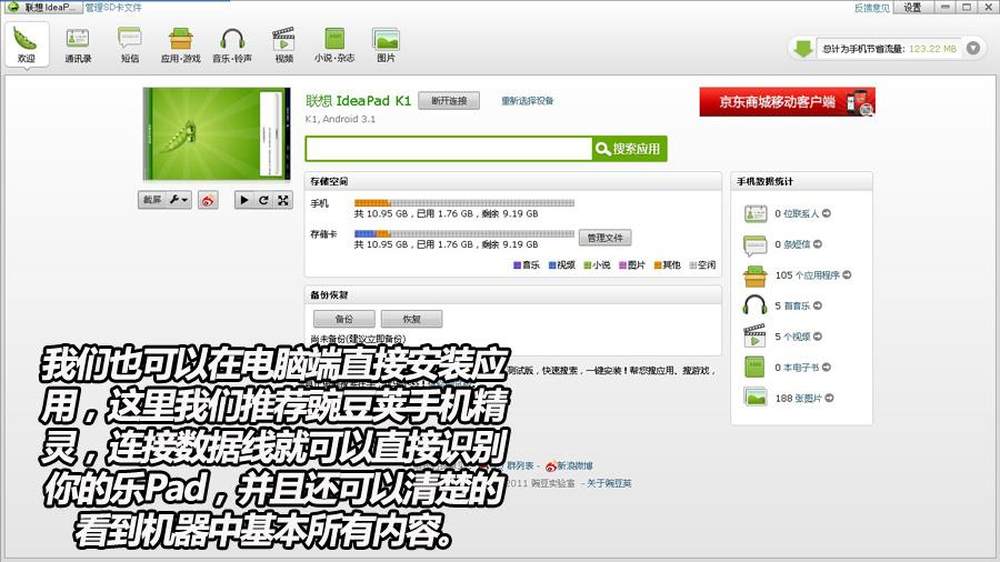Image resolution: width=1000 pixels, height=562 pixels.
Task: Expand device preview to fullscreen
Action: (282, 200)
